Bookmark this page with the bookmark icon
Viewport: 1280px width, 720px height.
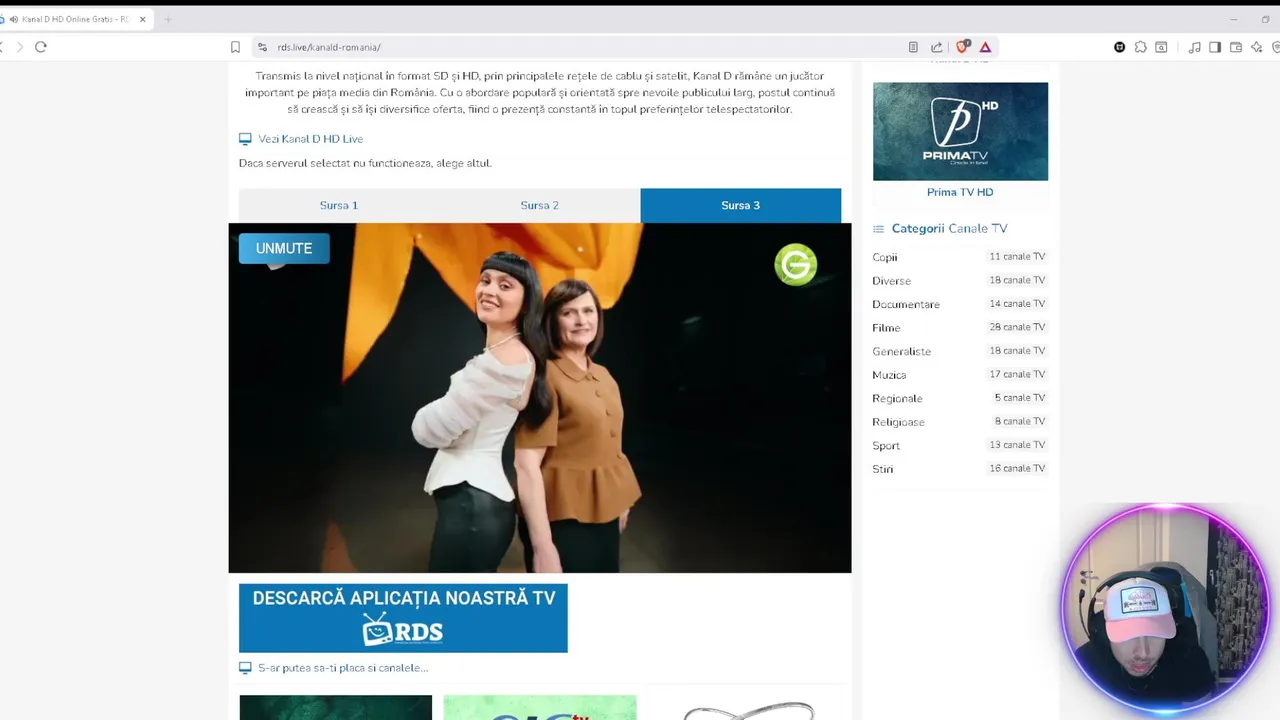[235, 47]
